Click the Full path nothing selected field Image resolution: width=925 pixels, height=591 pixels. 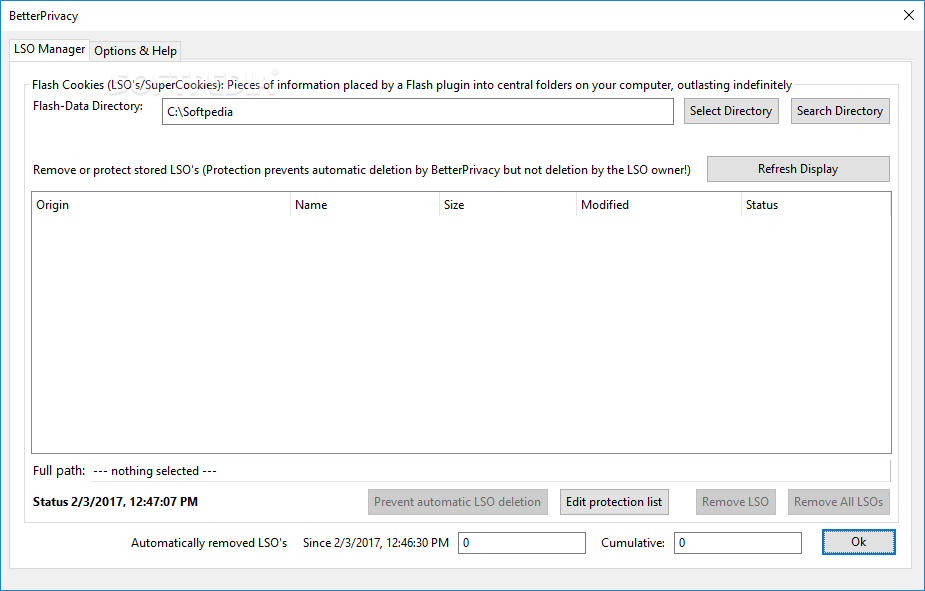pos(490,471)
